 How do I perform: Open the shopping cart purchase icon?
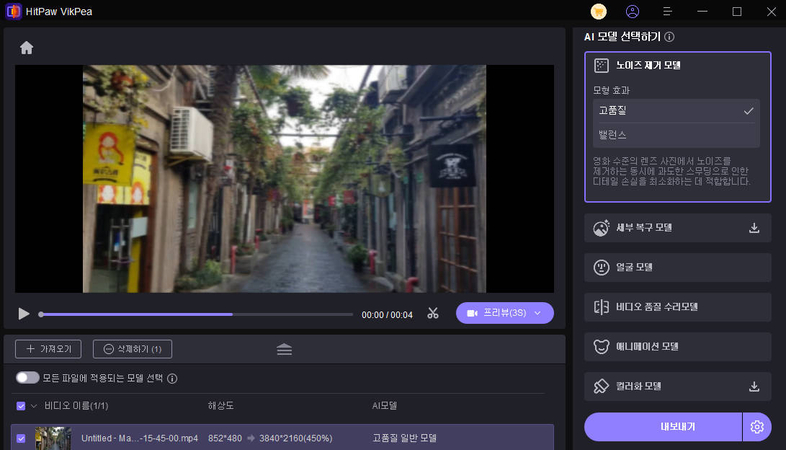599,12
